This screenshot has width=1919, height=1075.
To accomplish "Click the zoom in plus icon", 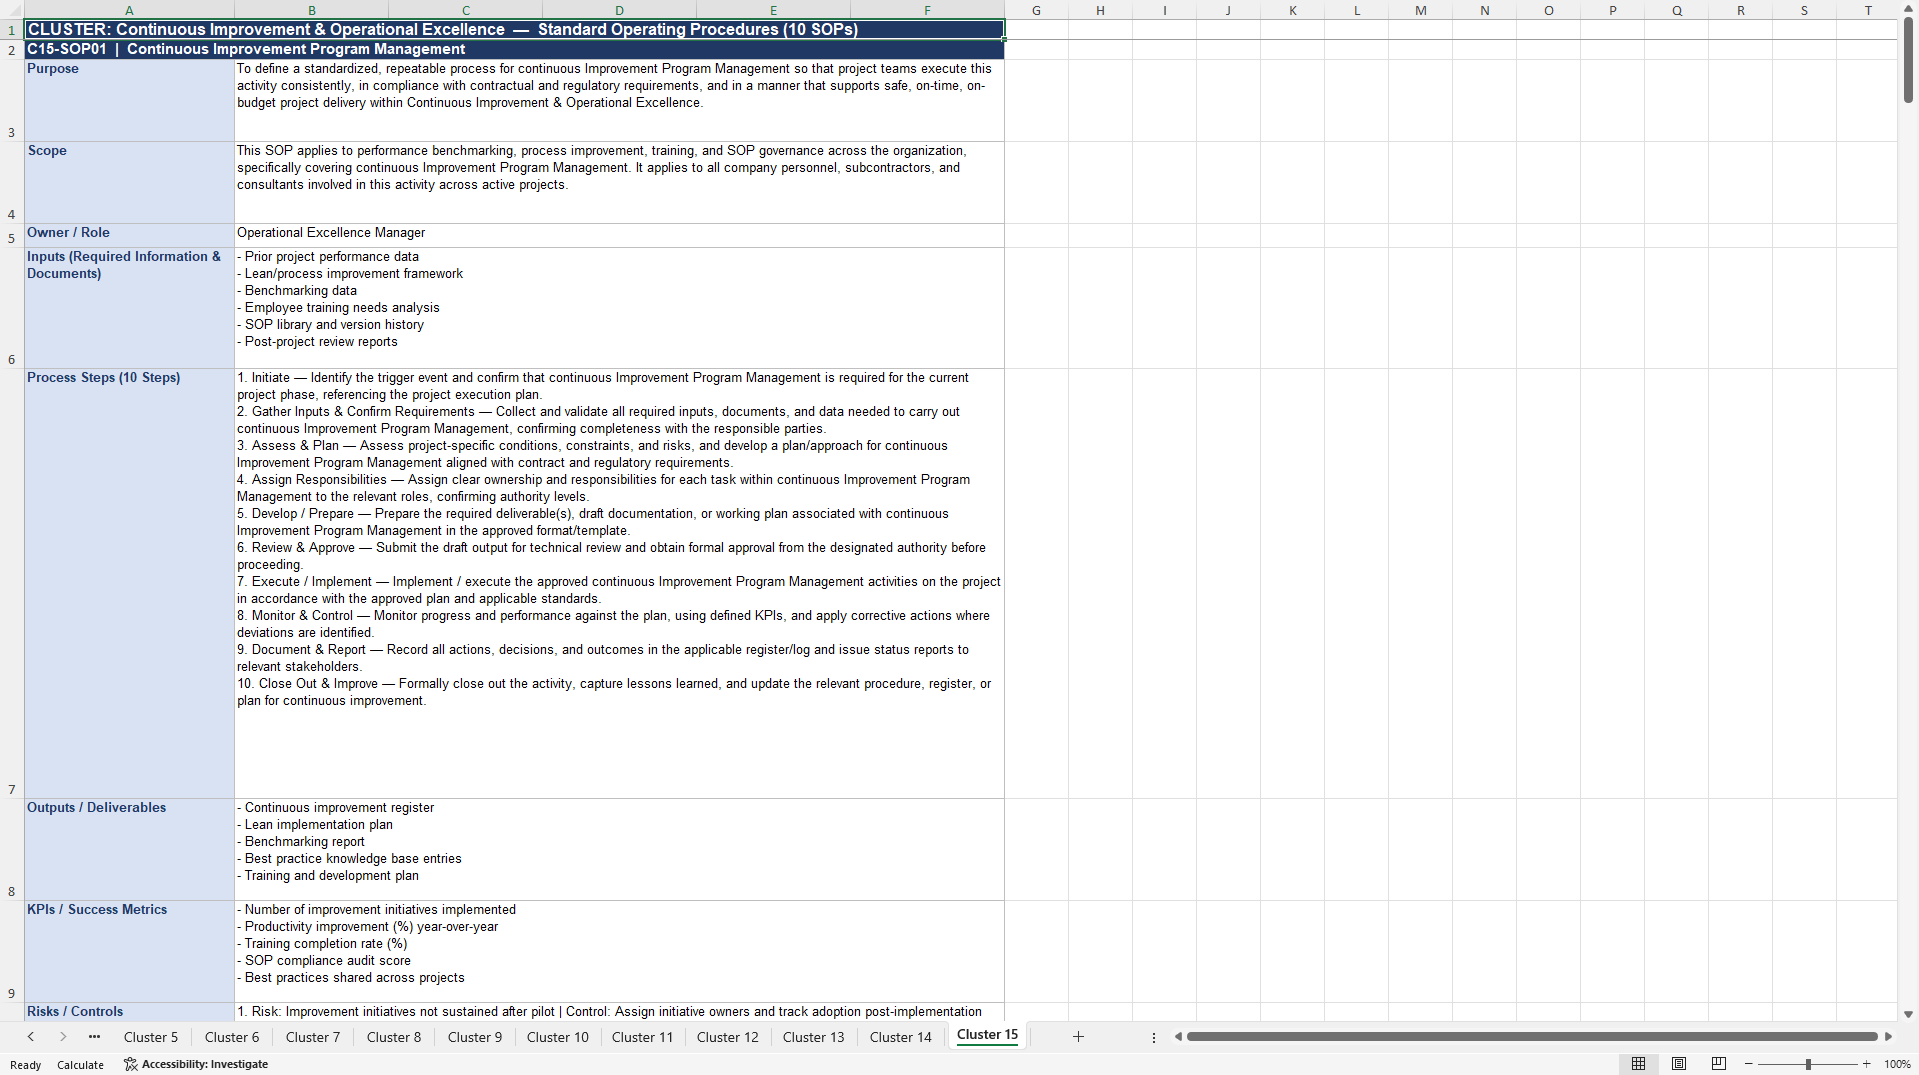I will click(x=1866, y=1064).
